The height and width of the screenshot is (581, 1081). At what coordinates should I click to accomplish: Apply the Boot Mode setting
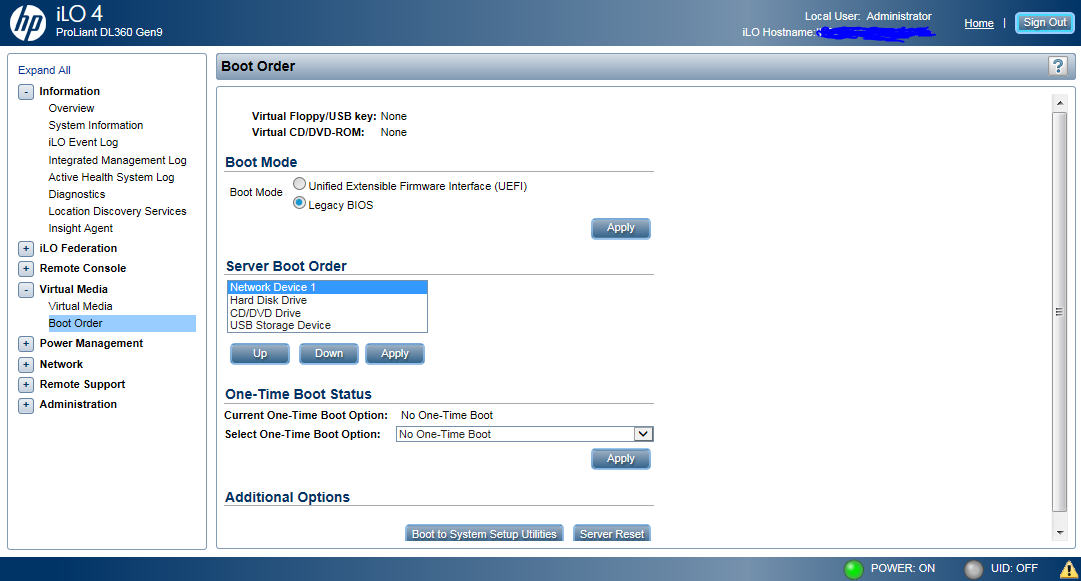click(620, 228)
